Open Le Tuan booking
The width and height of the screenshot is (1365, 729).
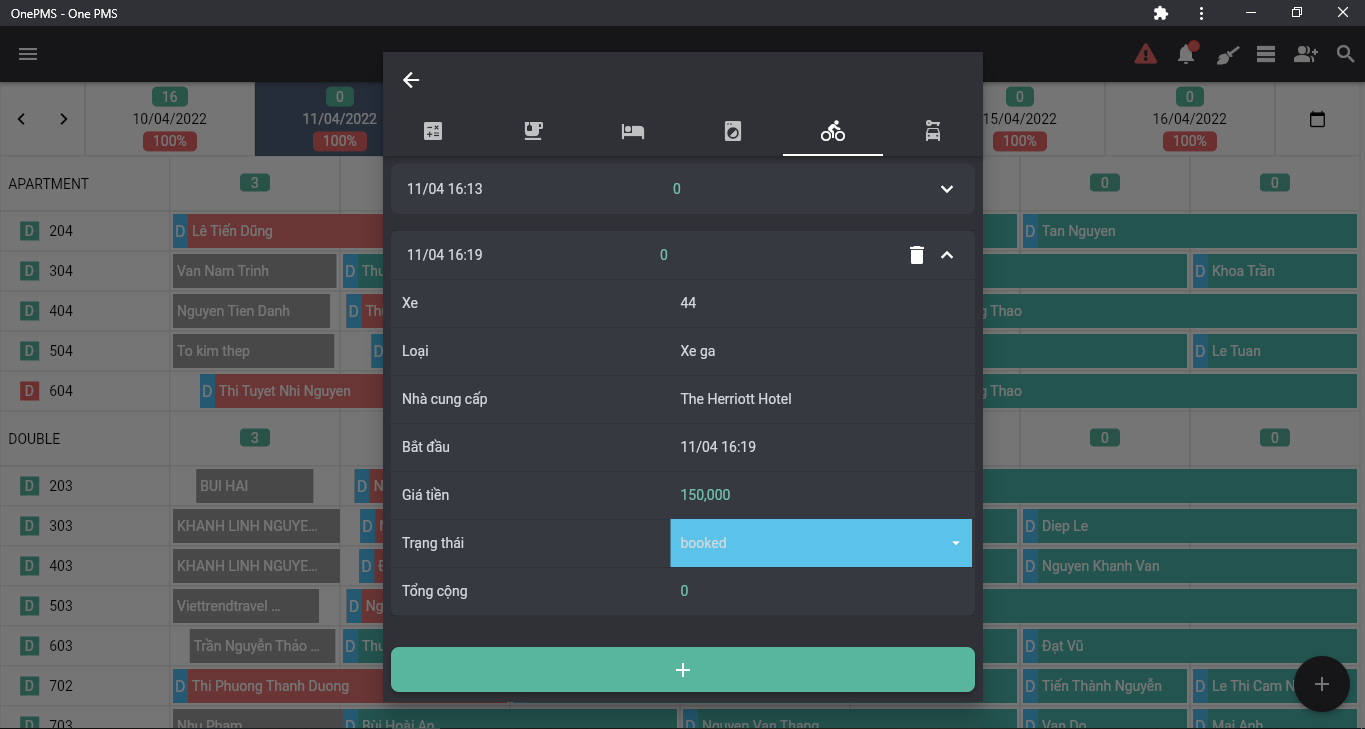1275,351
